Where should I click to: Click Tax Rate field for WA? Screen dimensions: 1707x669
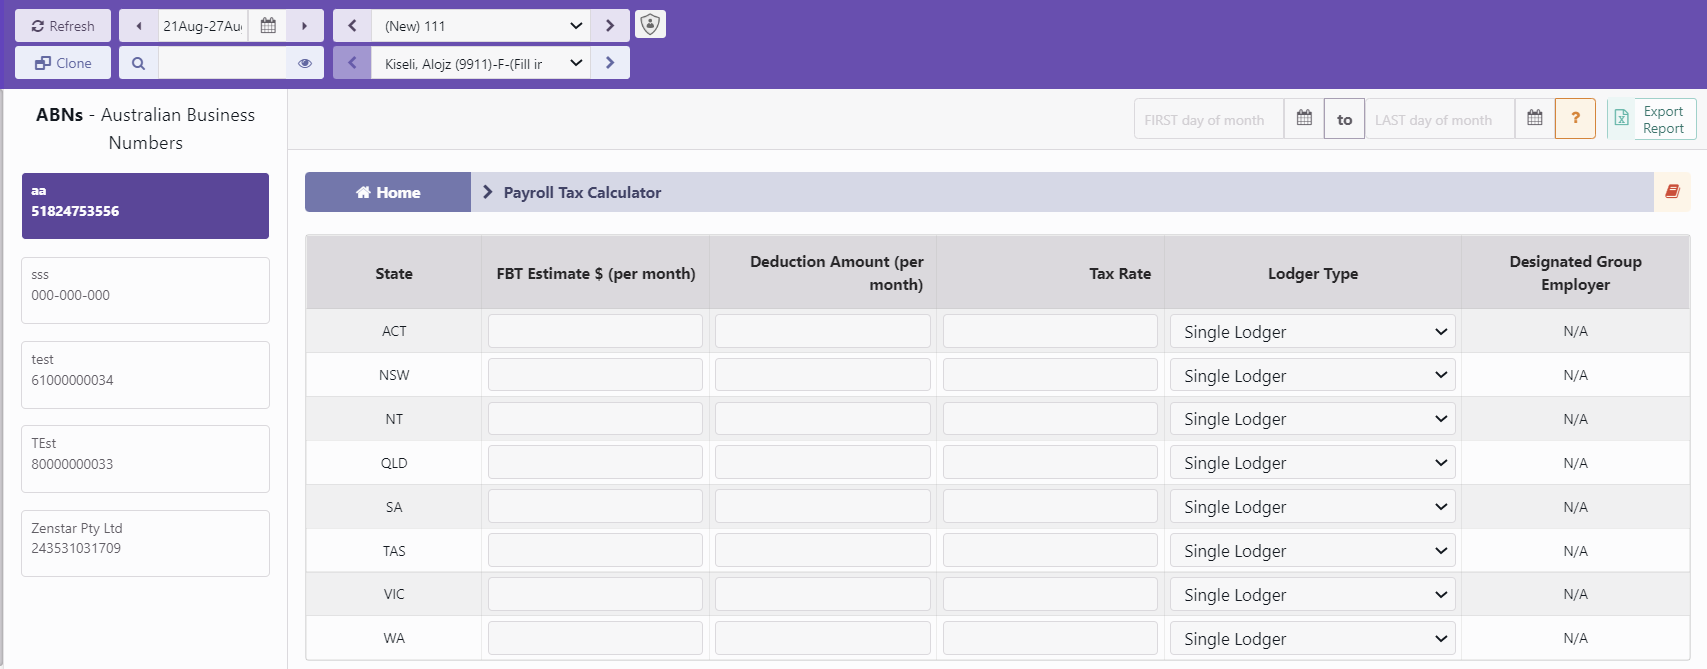(1050, 638)
